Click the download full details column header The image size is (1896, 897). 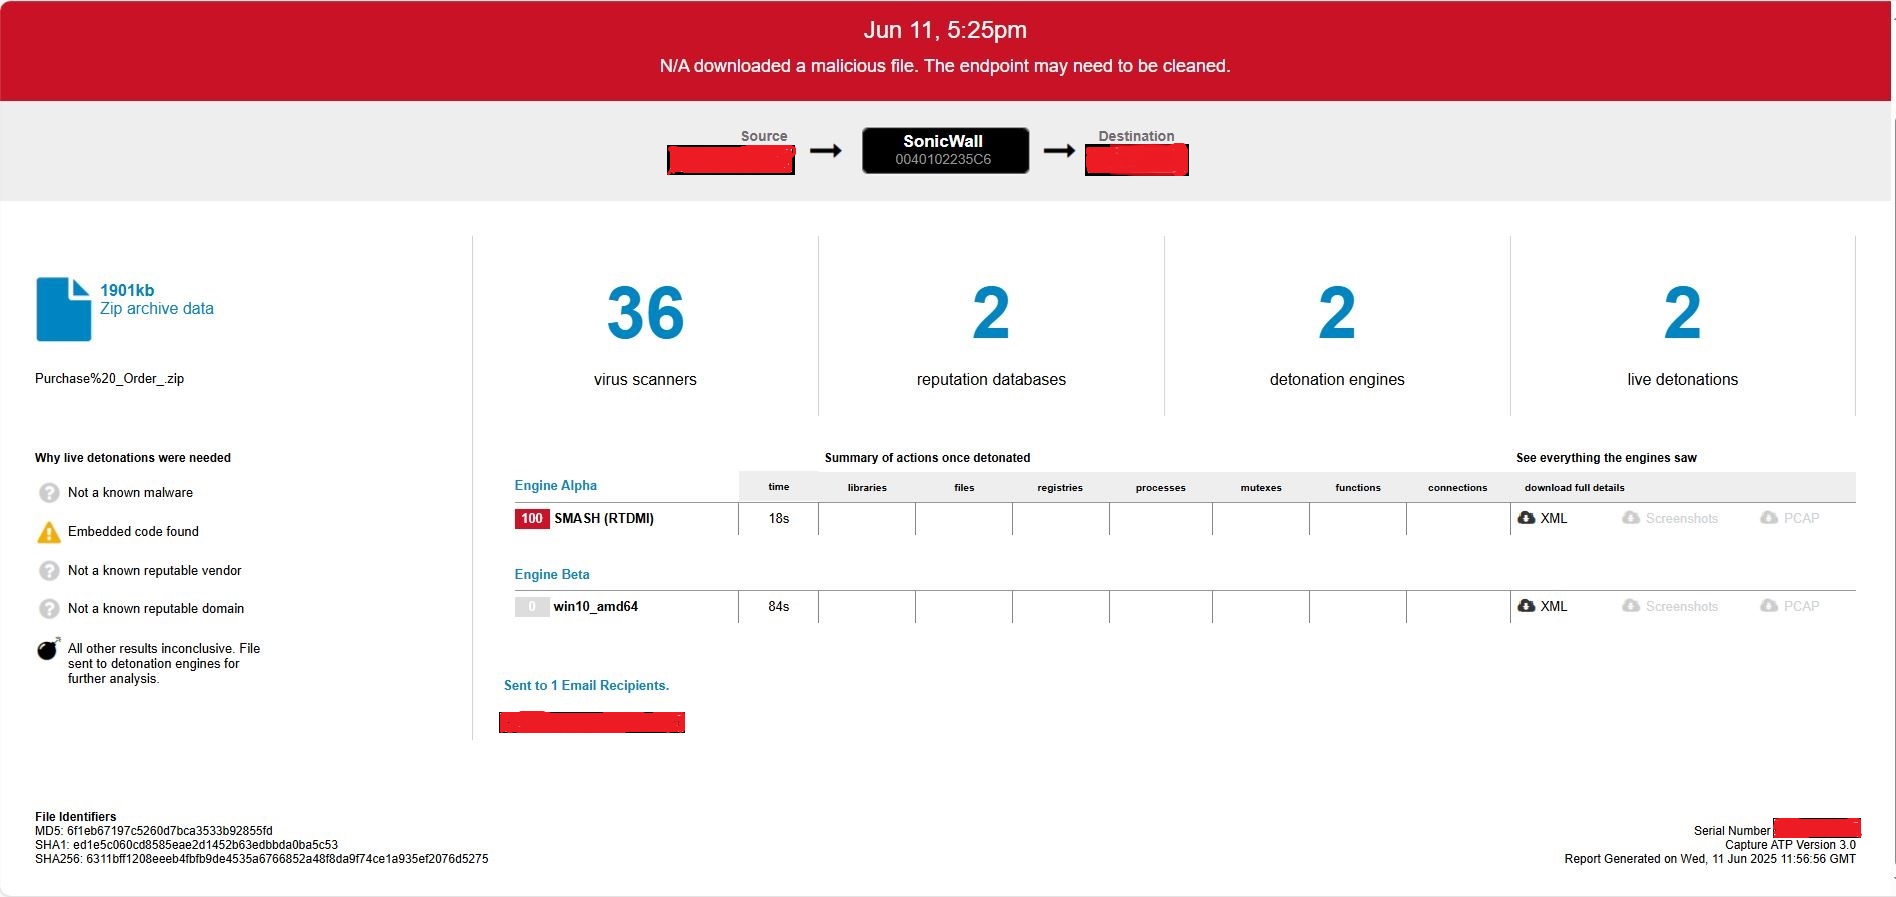(x=1575, y=488)
